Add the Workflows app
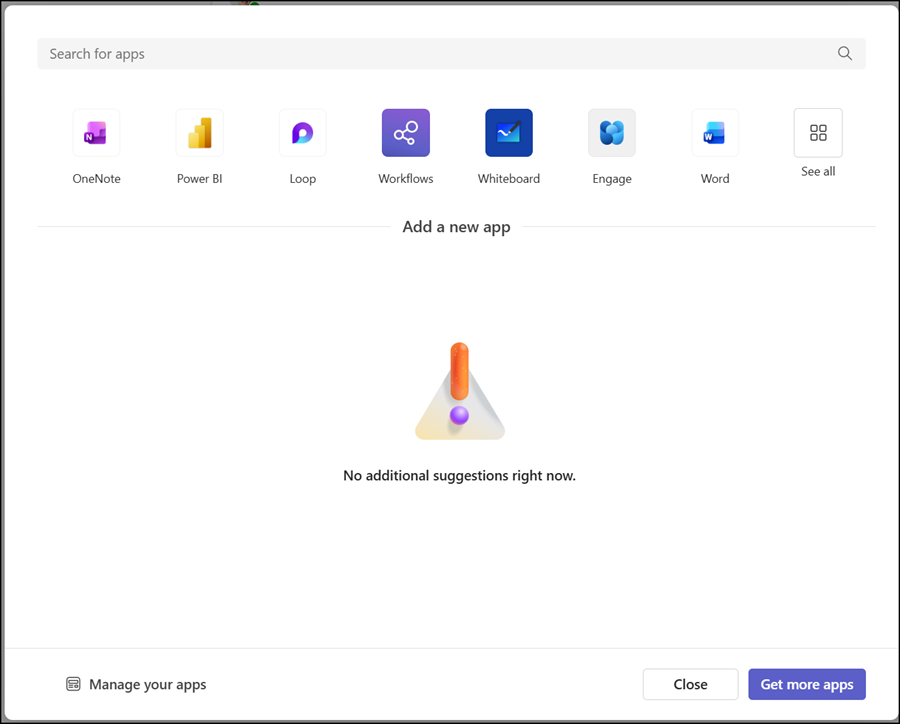Viewport: 900px width, 724px height. pyautogui.click(x=406, y=133)
